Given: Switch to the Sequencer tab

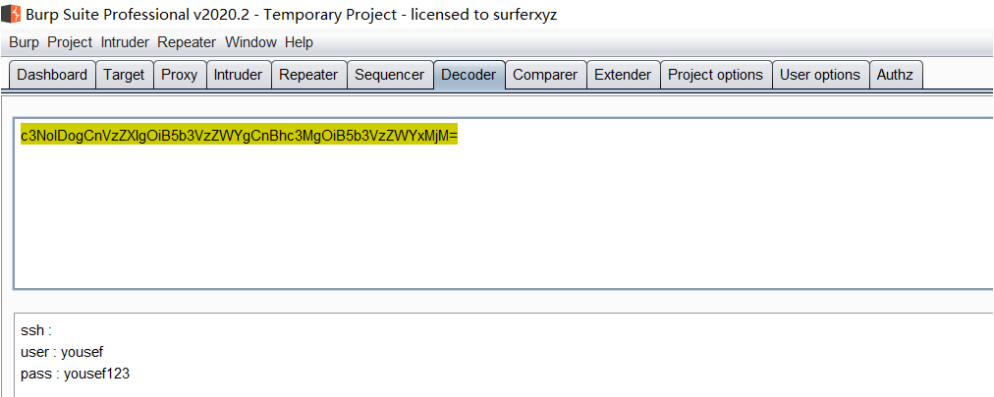Looking at the screenshot, I should point(389,75).
